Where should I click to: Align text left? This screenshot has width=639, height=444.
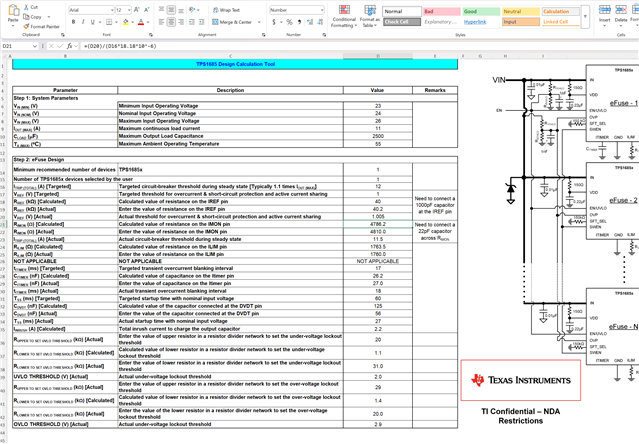[162, 22]
